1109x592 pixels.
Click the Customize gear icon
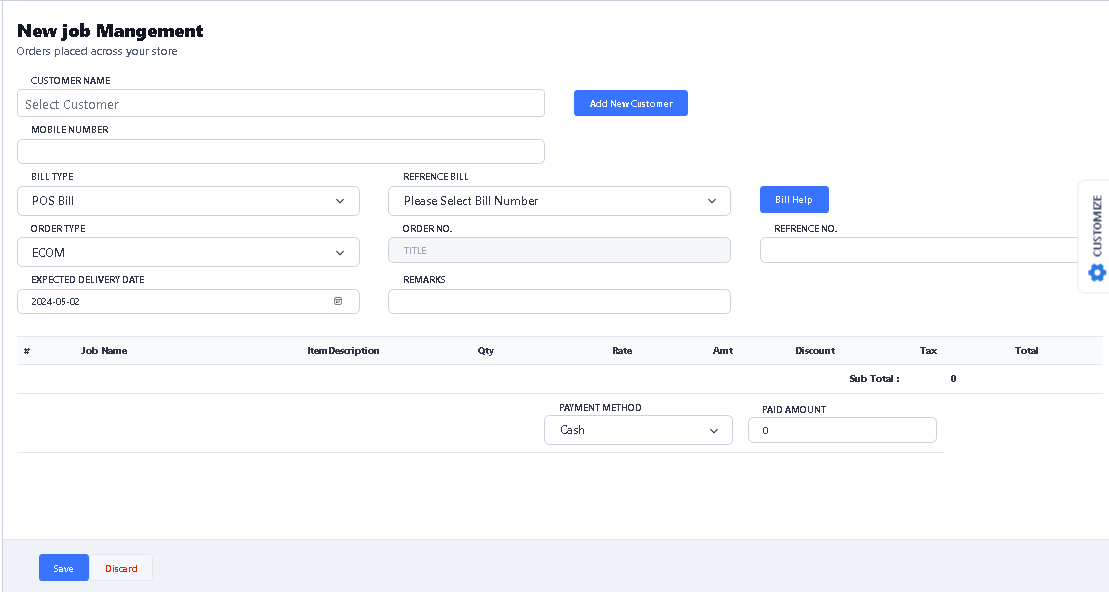[x=1097, y=272]
